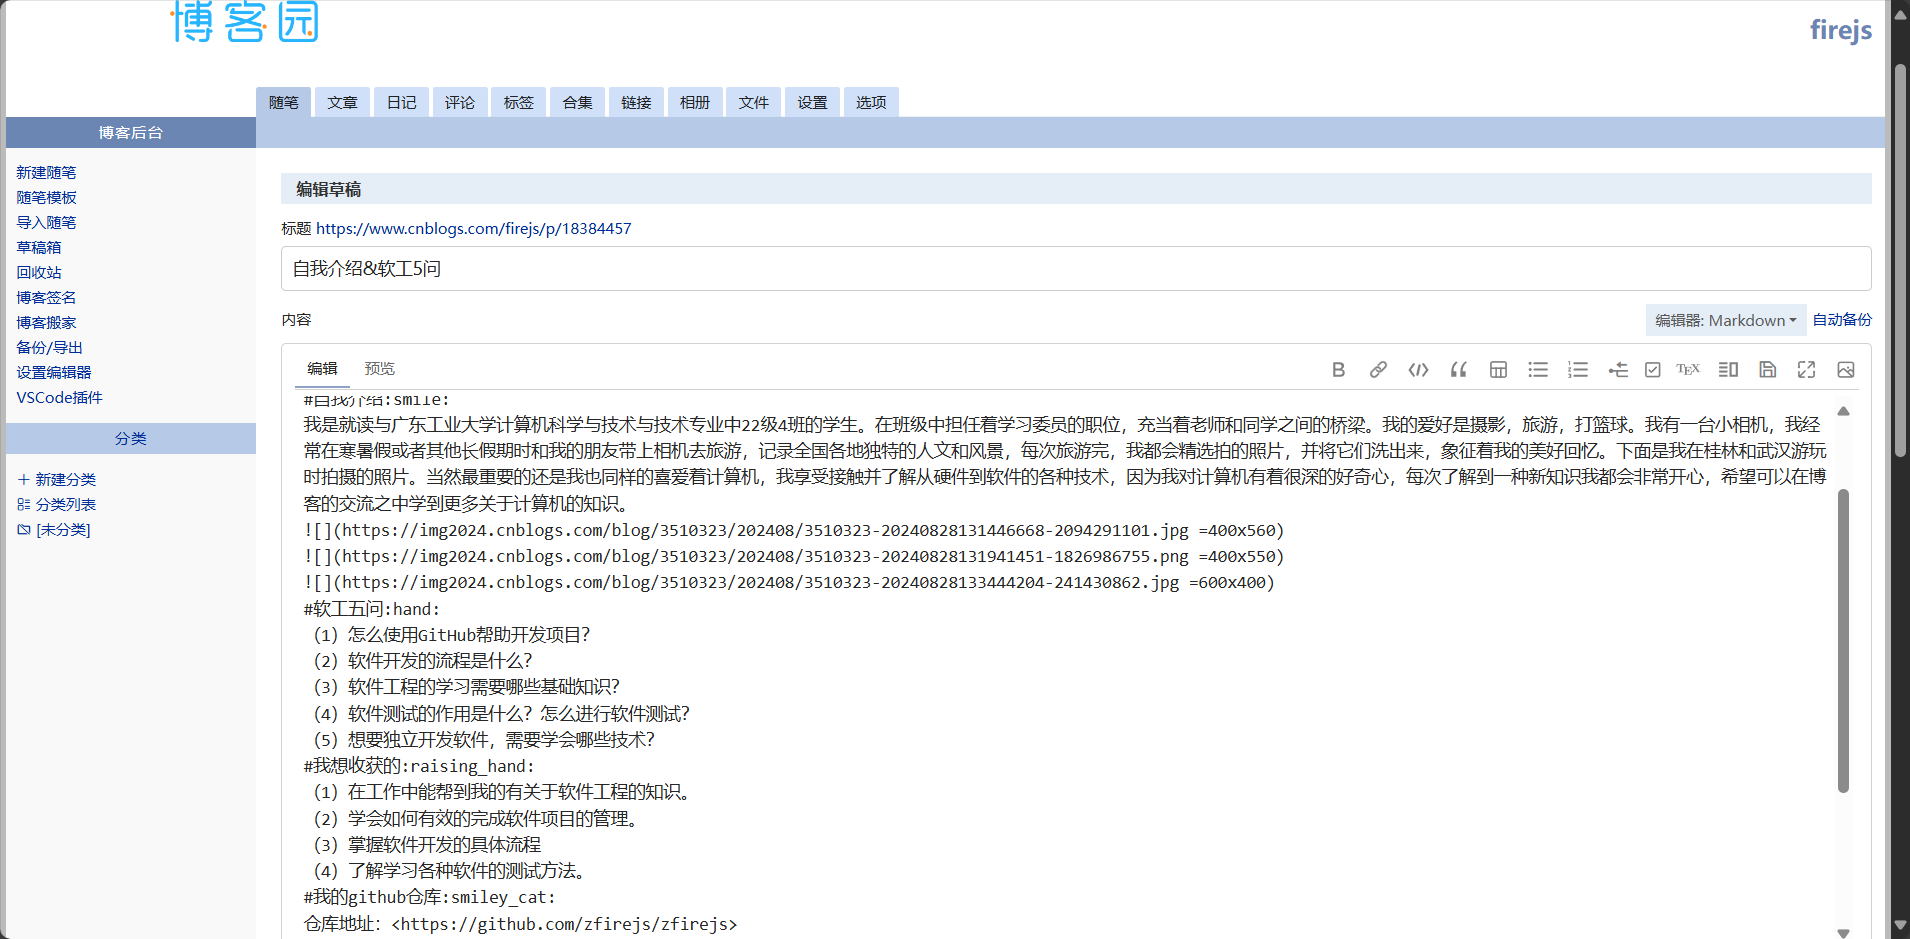Open the 标签 tab
The width and height of the screenshot is (1910, 939).
[519, 102]
